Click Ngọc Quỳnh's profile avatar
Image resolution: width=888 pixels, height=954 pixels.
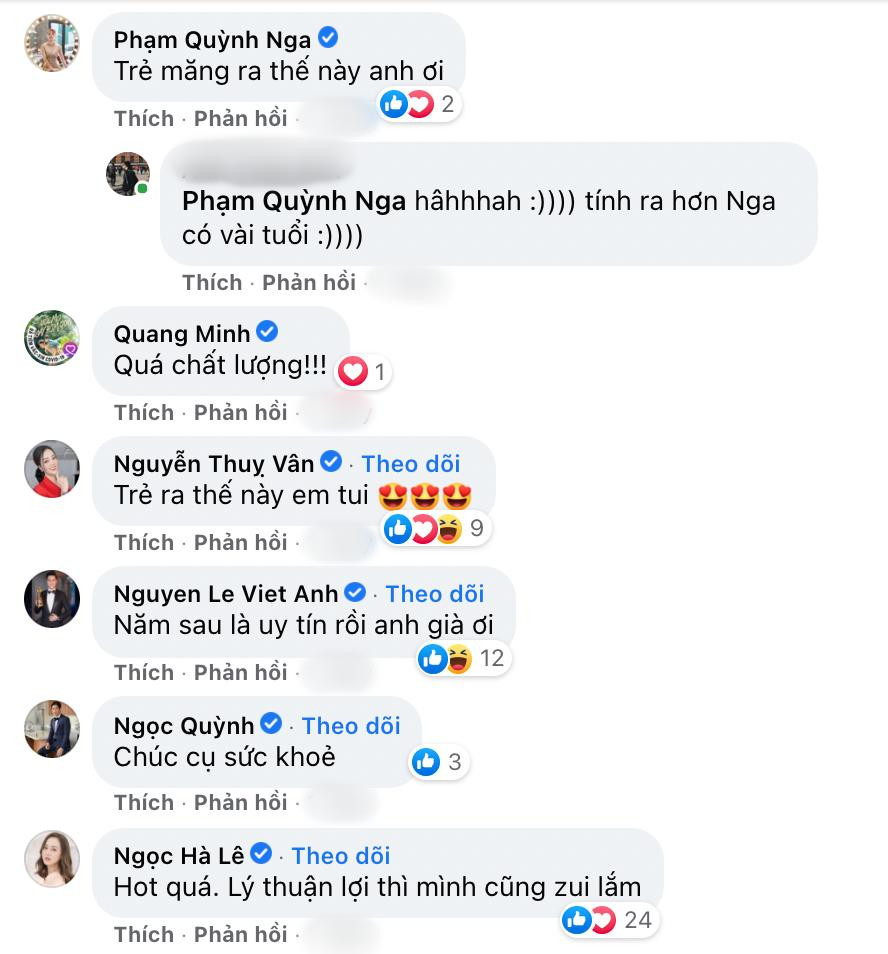[51, 730]
